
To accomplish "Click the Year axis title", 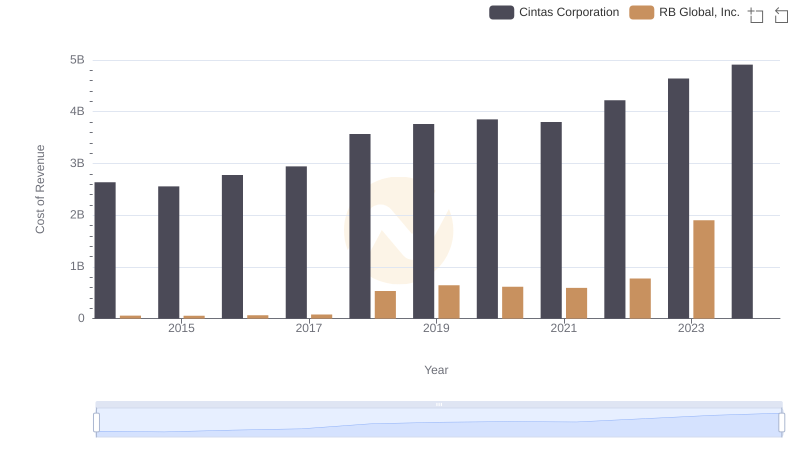I will click(436, 370).
